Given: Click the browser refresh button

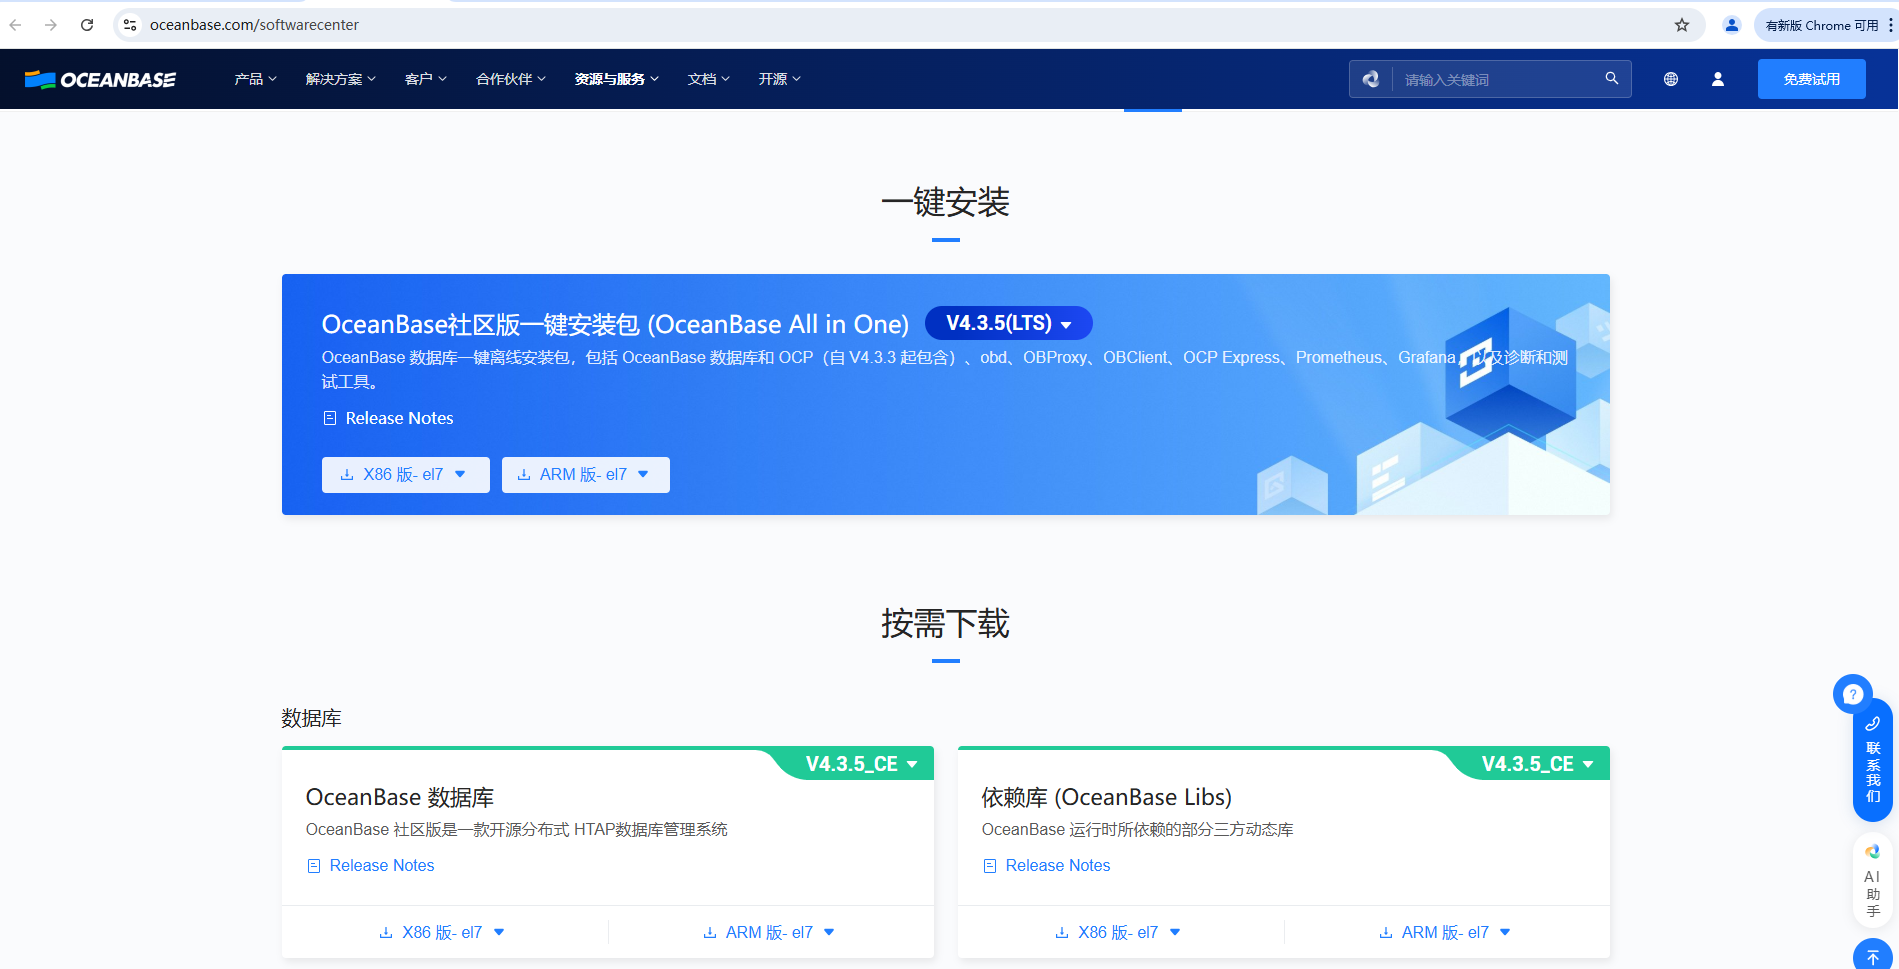Looking at the screenshot, I should (x=87, y=25).
